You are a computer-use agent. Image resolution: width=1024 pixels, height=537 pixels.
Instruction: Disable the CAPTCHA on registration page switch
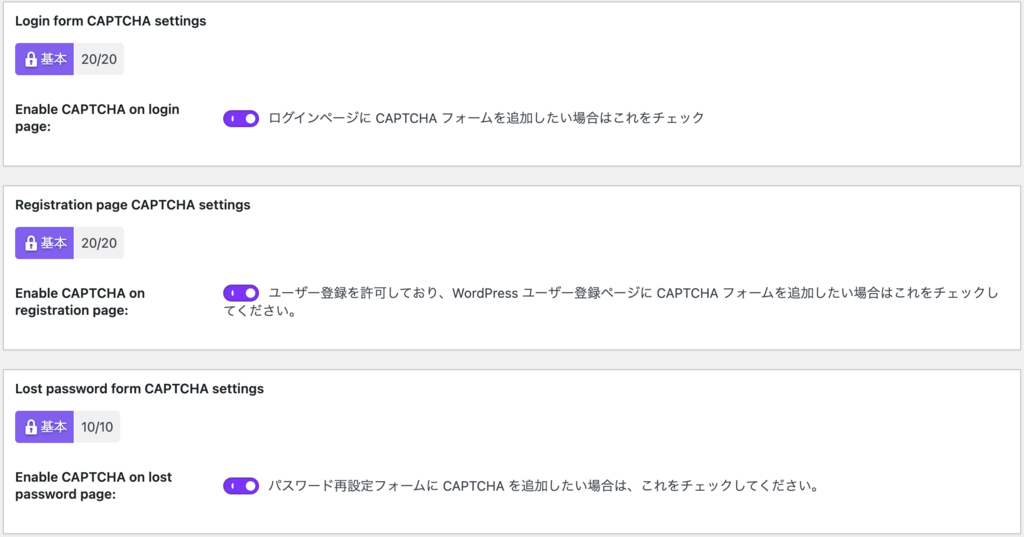241,293
